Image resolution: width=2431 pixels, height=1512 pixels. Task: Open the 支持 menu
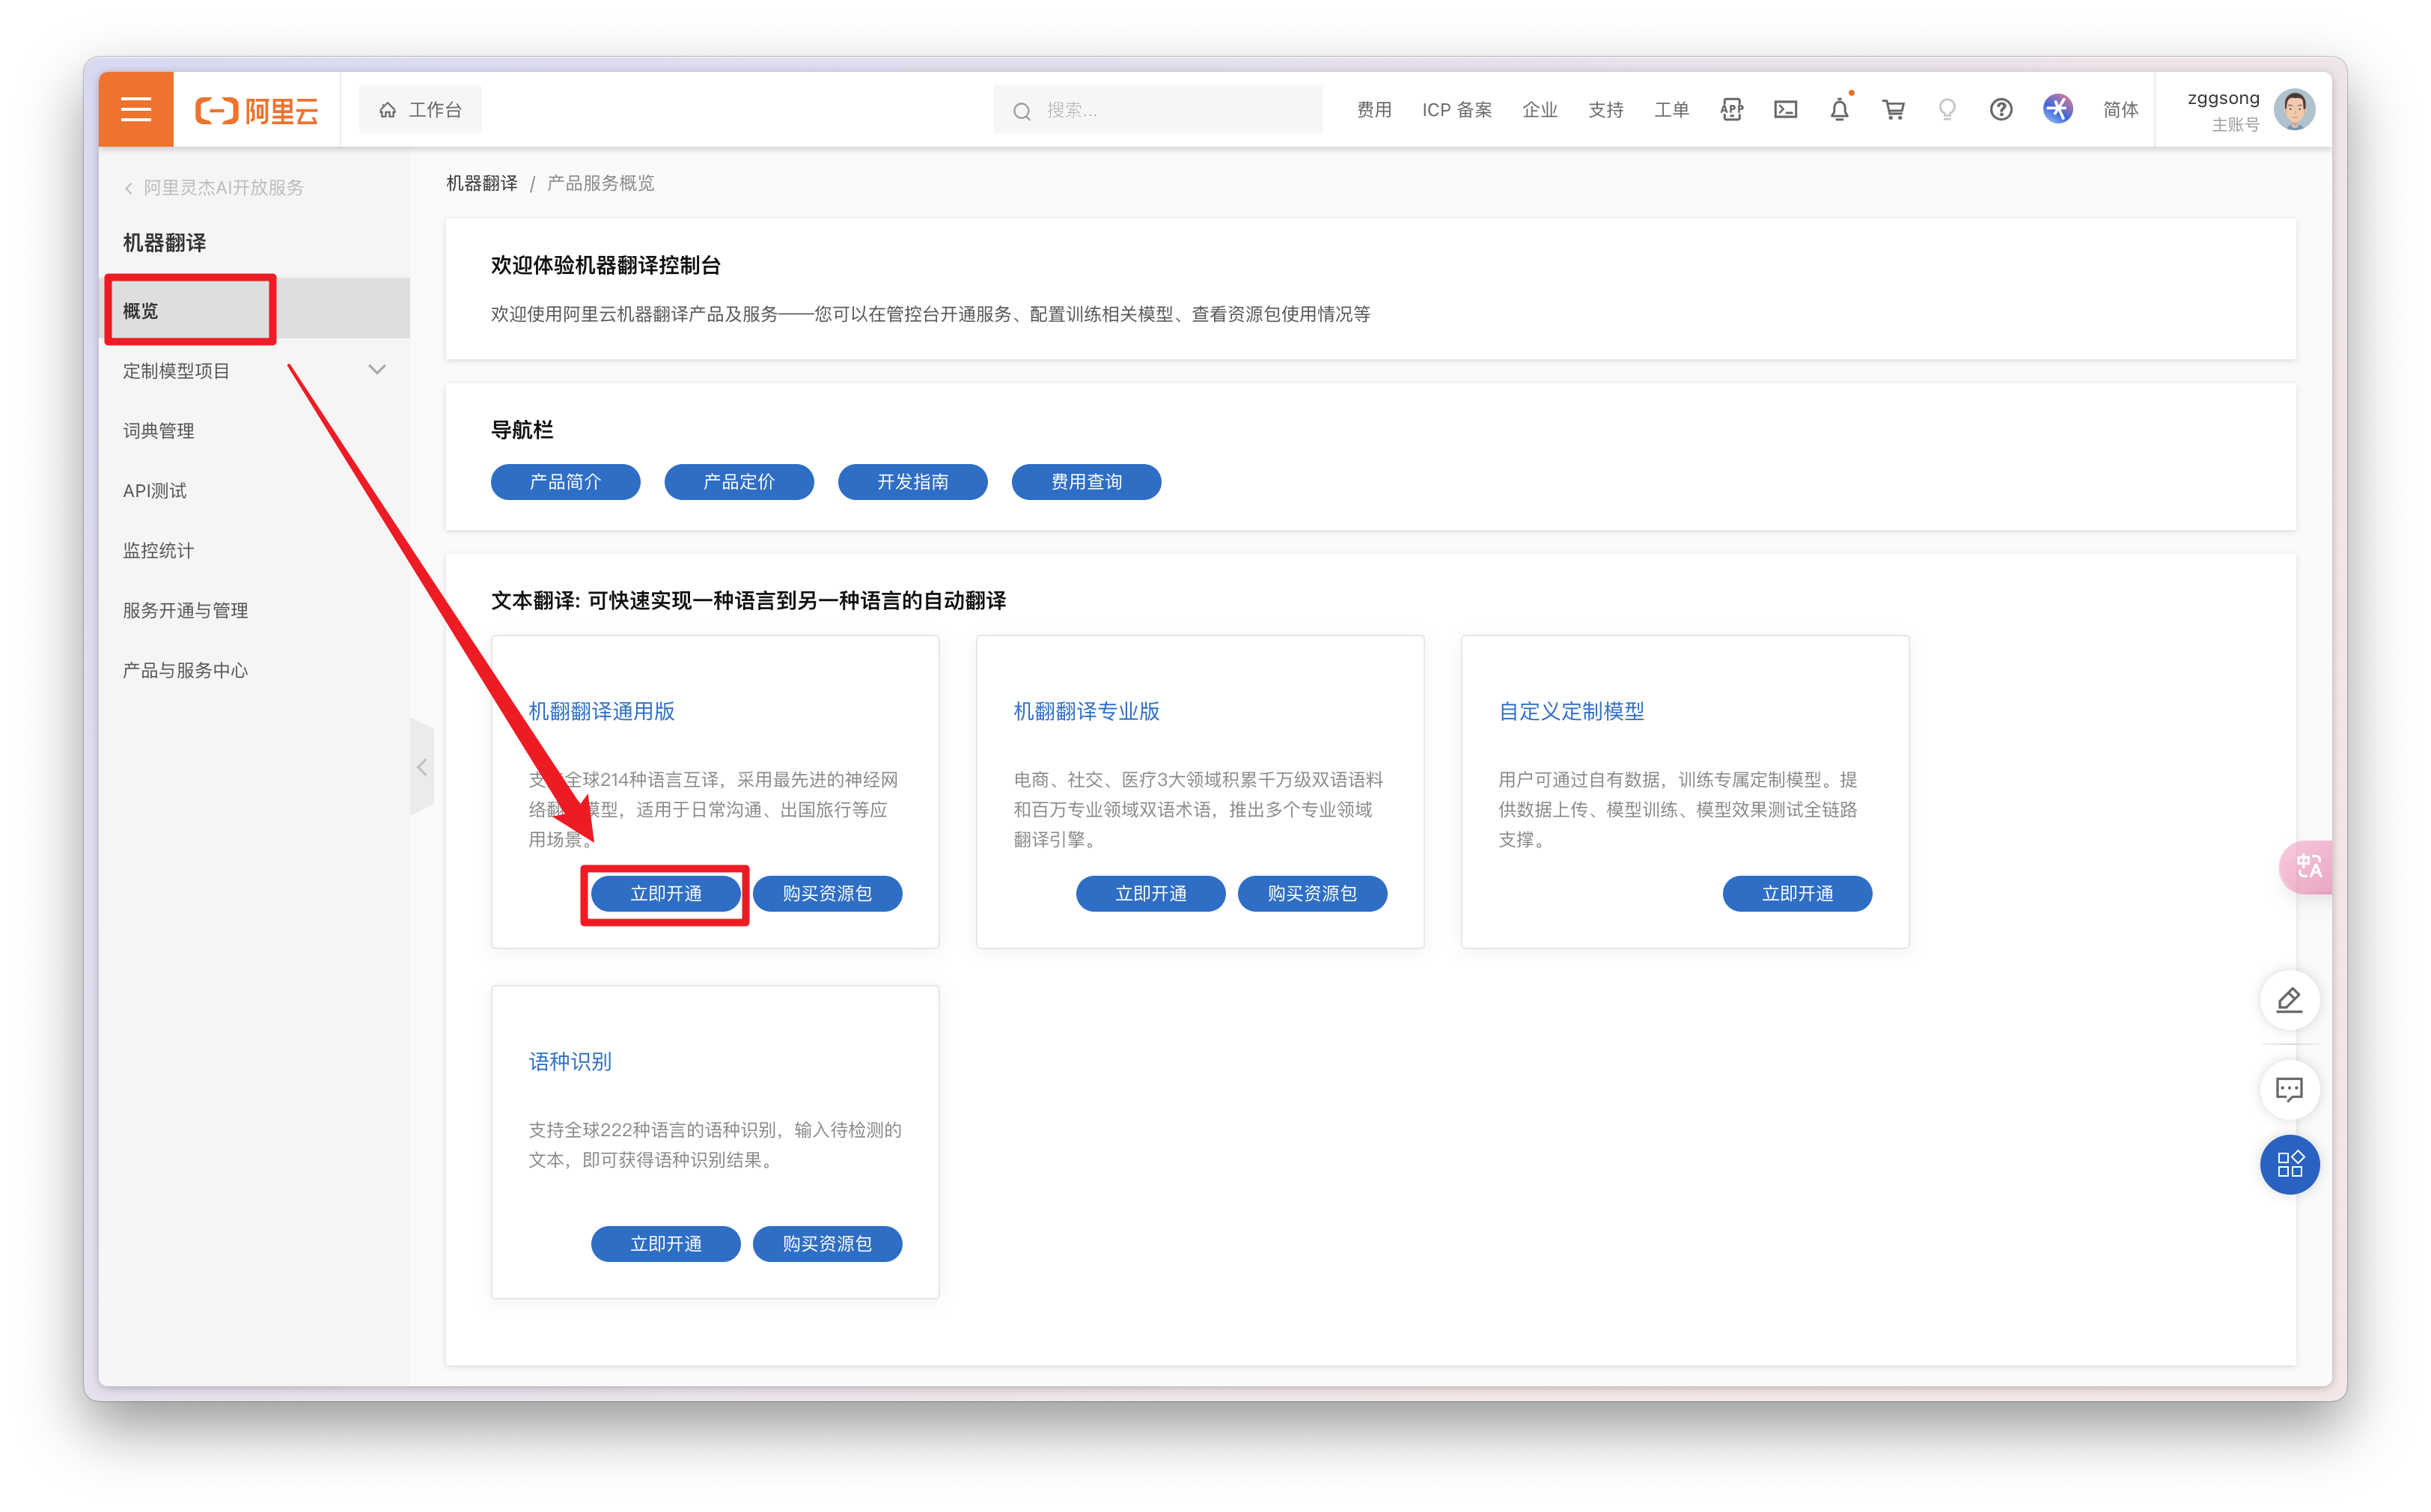(x=1606, y=110)
